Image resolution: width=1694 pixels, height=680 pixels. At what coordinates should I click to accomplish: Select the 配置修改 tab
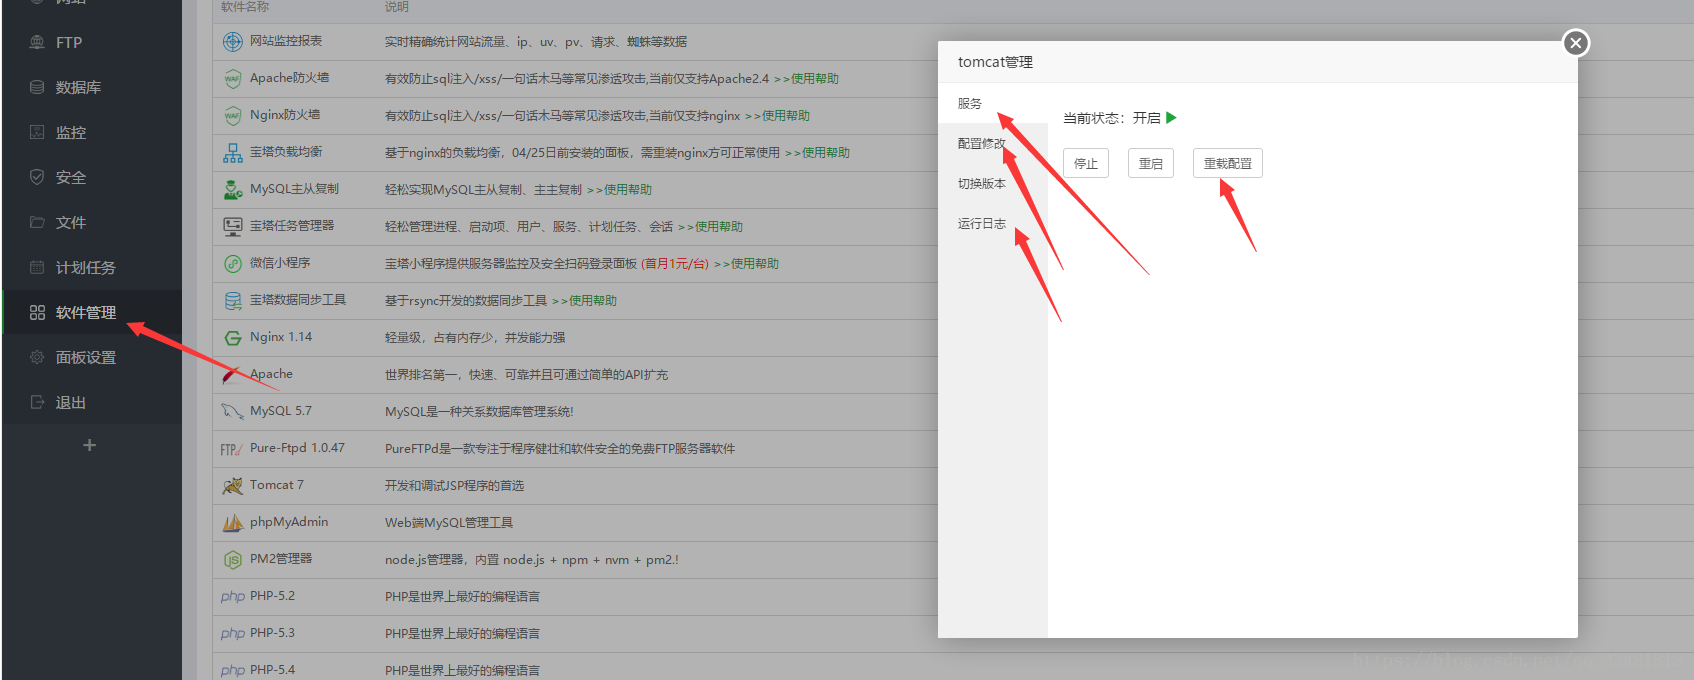click(993, 143)
